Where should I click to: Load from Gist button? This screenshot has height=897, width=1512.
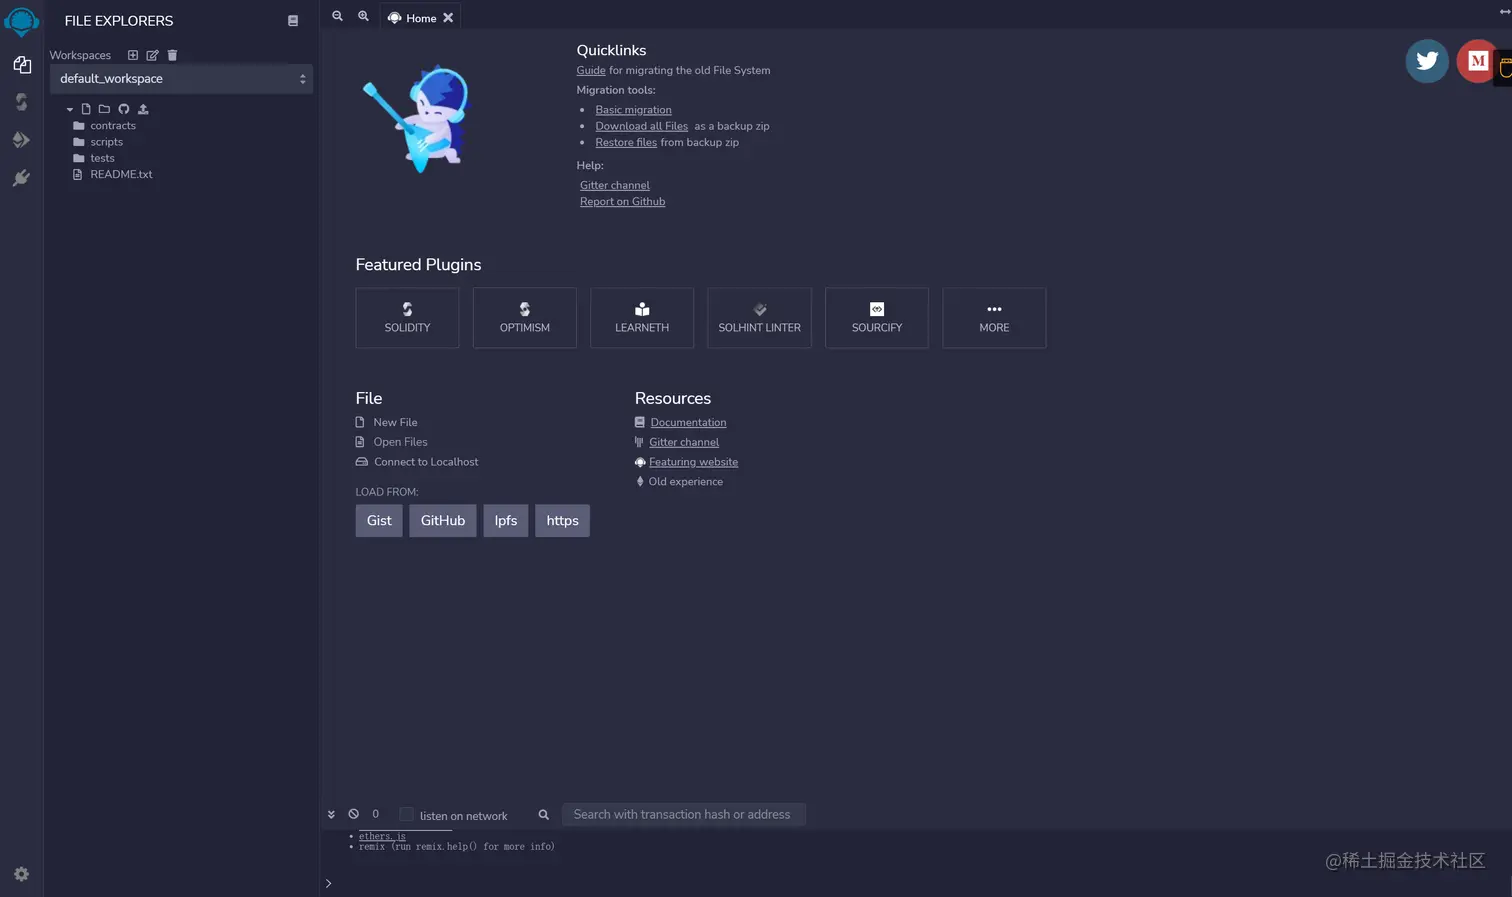(379, 521)
